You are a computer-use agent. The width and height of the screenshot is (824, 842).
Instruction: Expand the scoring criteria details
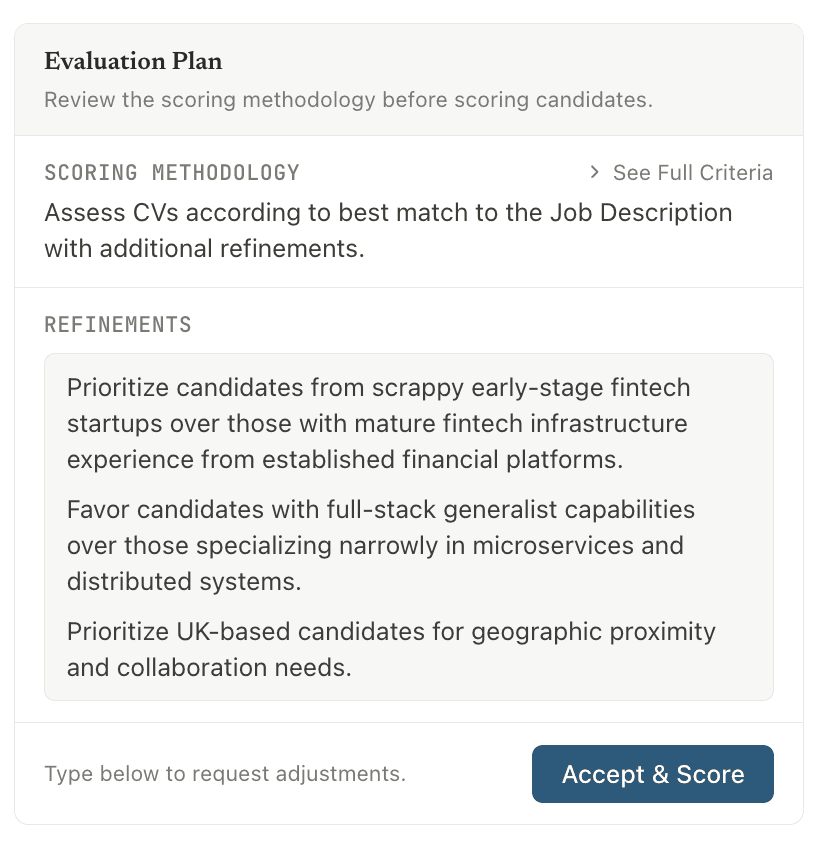(692, 172)
